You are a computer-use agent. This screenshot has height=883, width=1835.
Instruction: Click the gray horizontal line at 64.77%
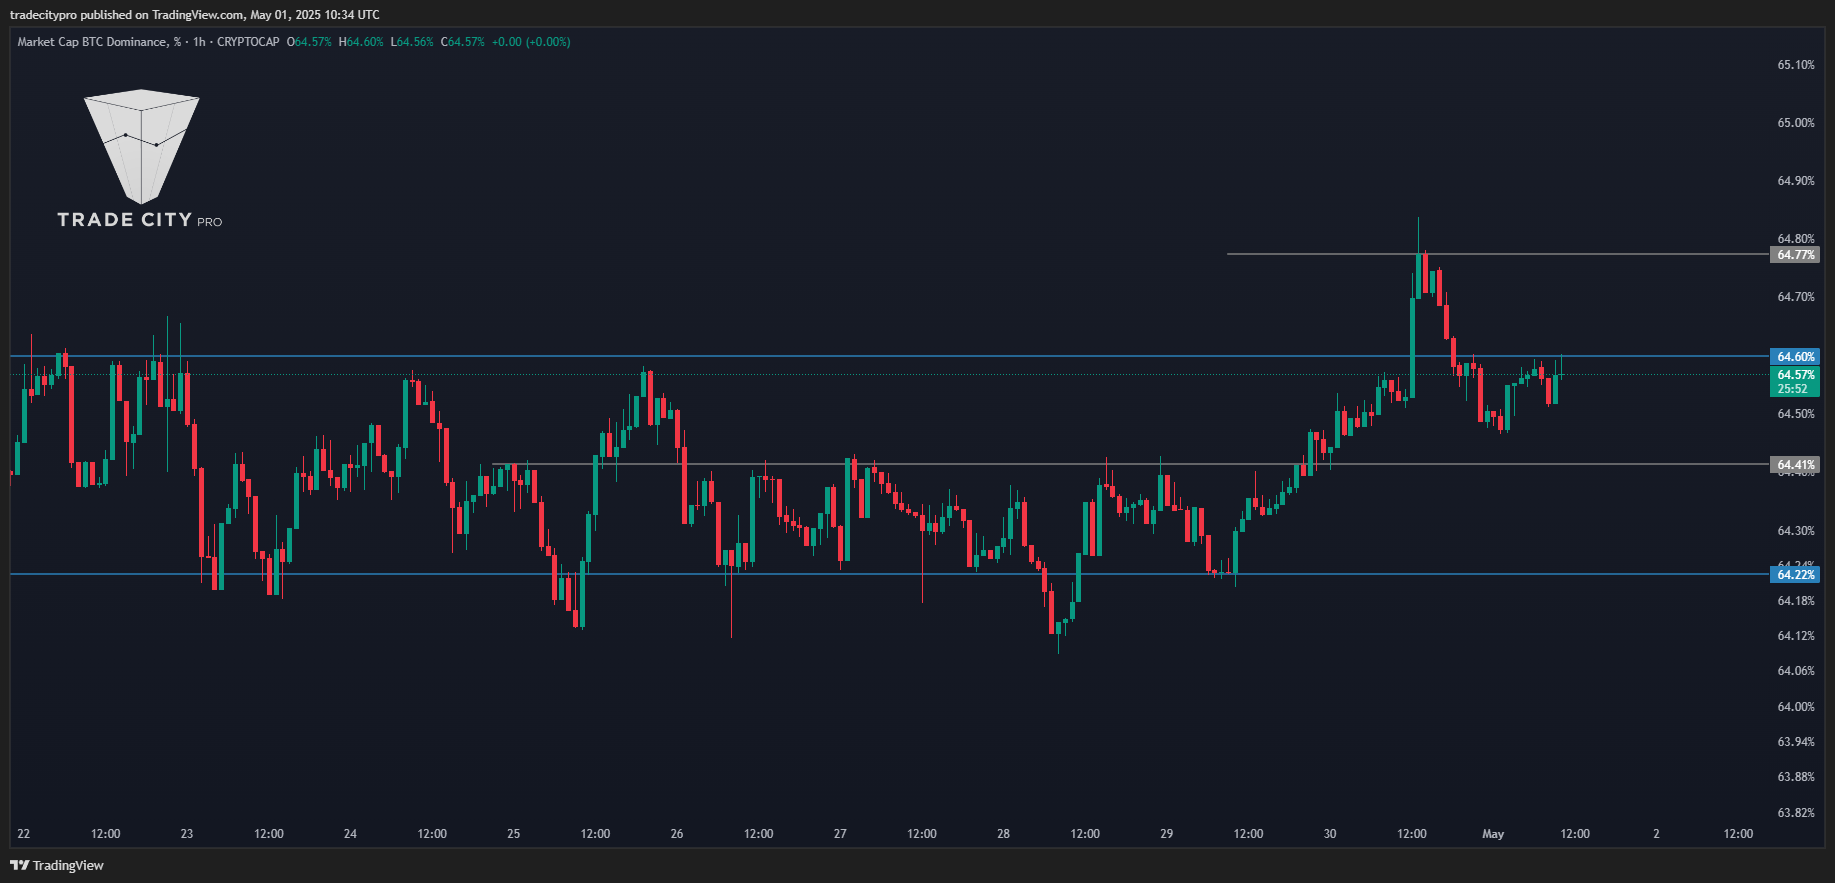1497,254
